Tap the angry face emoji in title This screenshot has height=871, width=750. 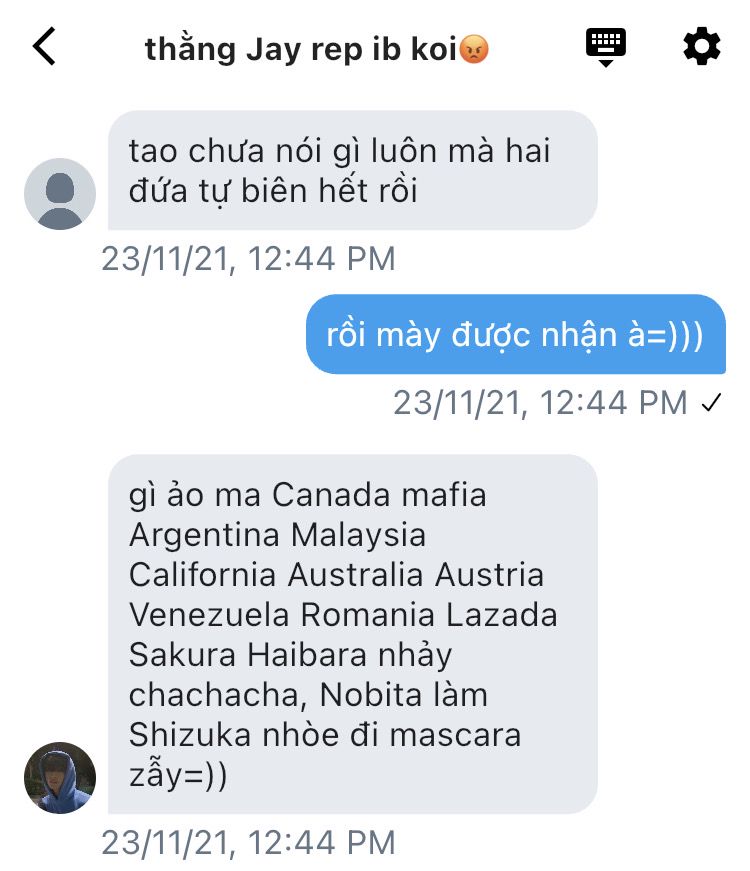[x=474, y=49]
